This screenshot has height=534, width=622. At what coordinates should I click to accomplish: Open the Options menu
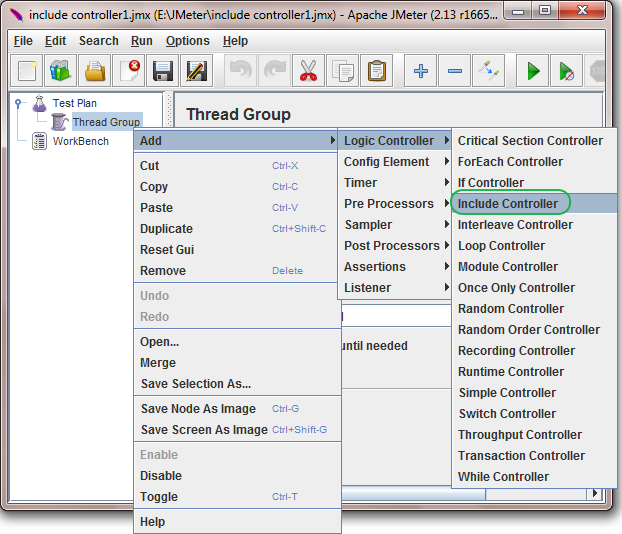pyautogui.click(x=188, y=41)
